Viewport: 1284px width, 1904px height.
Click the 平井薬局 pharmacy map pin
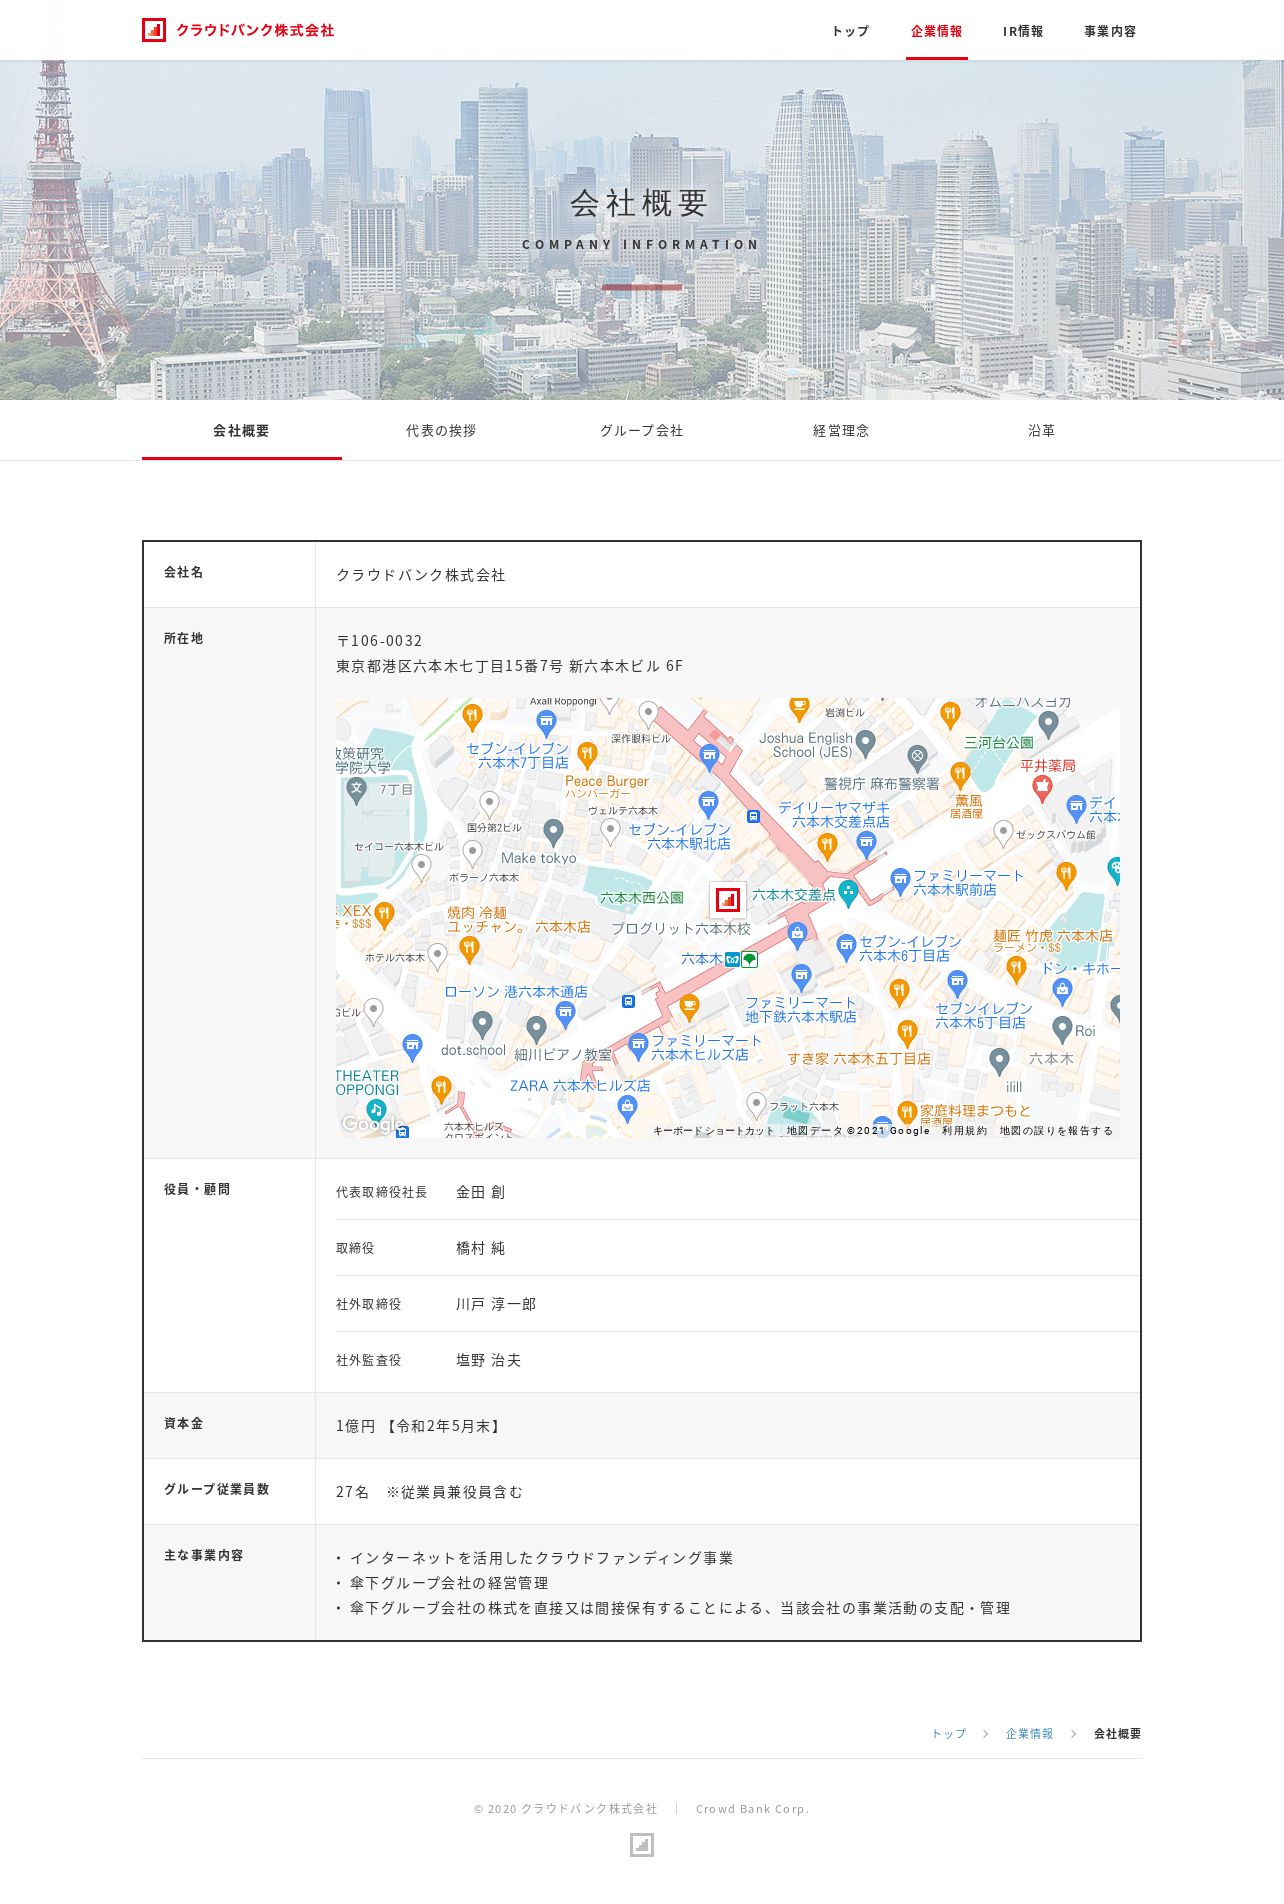[x=1042, y=788]
